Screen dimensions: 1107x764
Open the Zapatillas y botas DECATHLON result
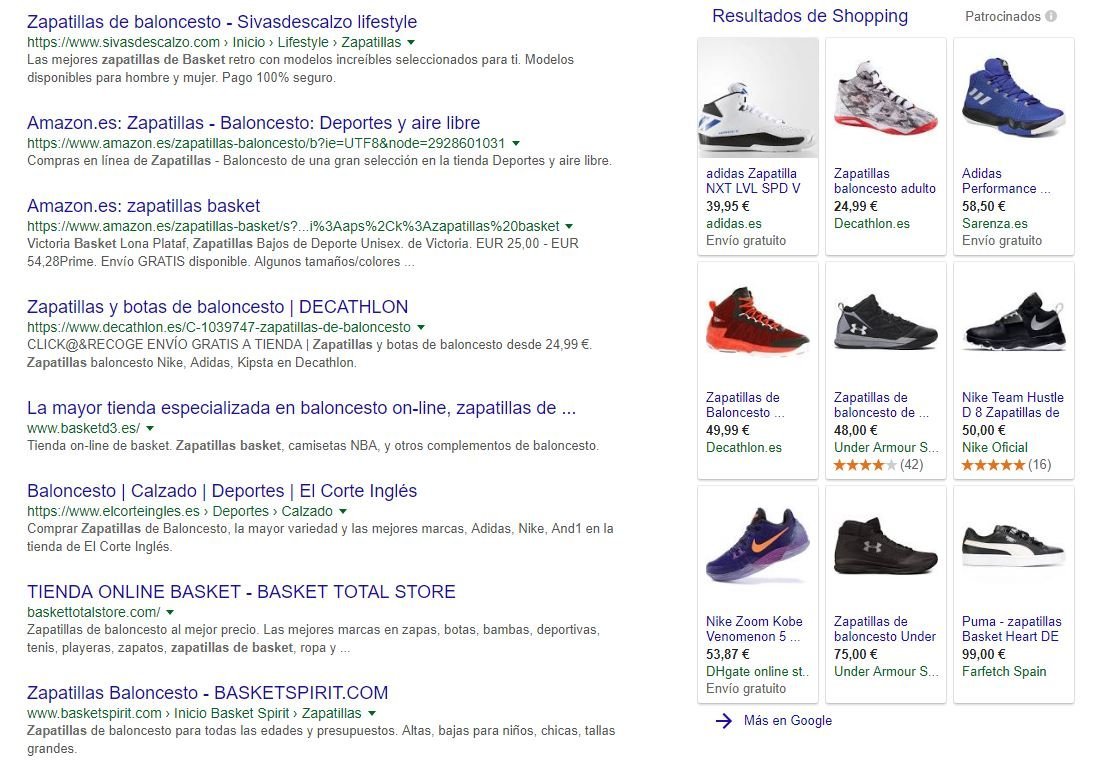217,307
